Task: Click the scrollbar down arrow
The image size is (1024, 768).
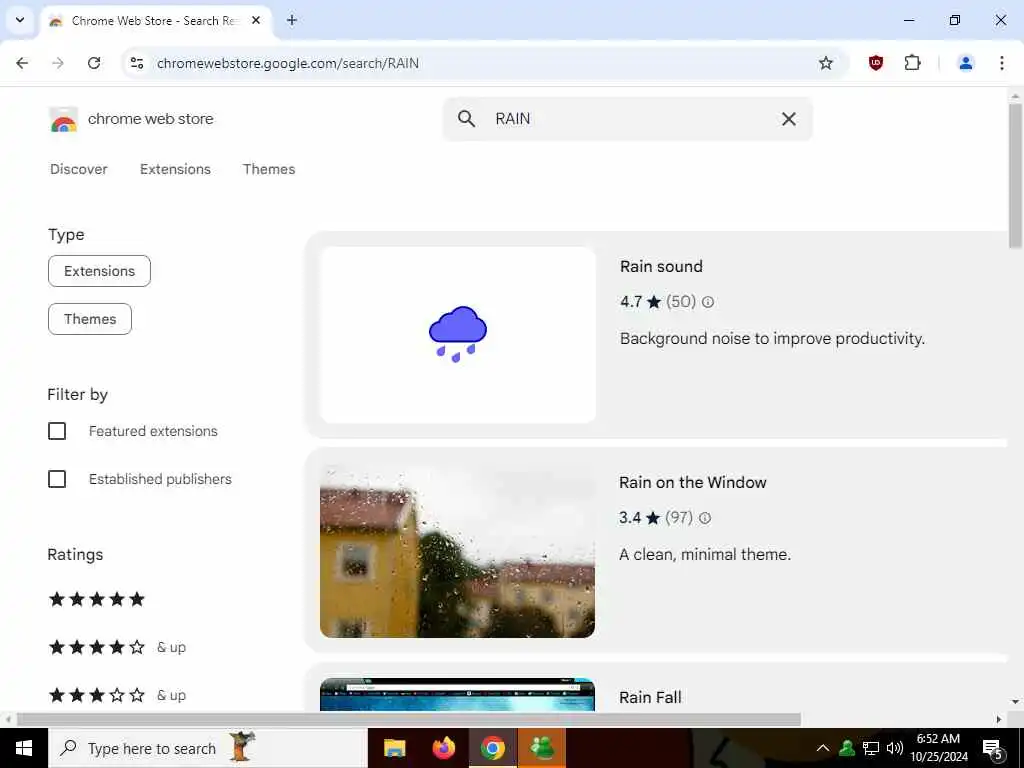Action: click(1015, 702)
